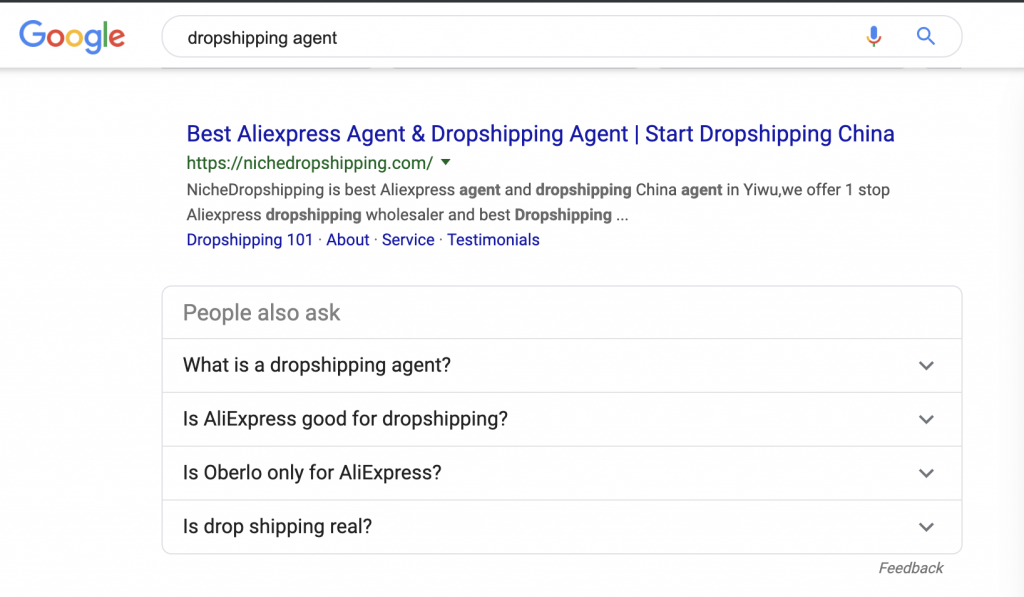
Task: Click the voice search microphone icon
Action: pyautogui.click(x=874, y=37)
